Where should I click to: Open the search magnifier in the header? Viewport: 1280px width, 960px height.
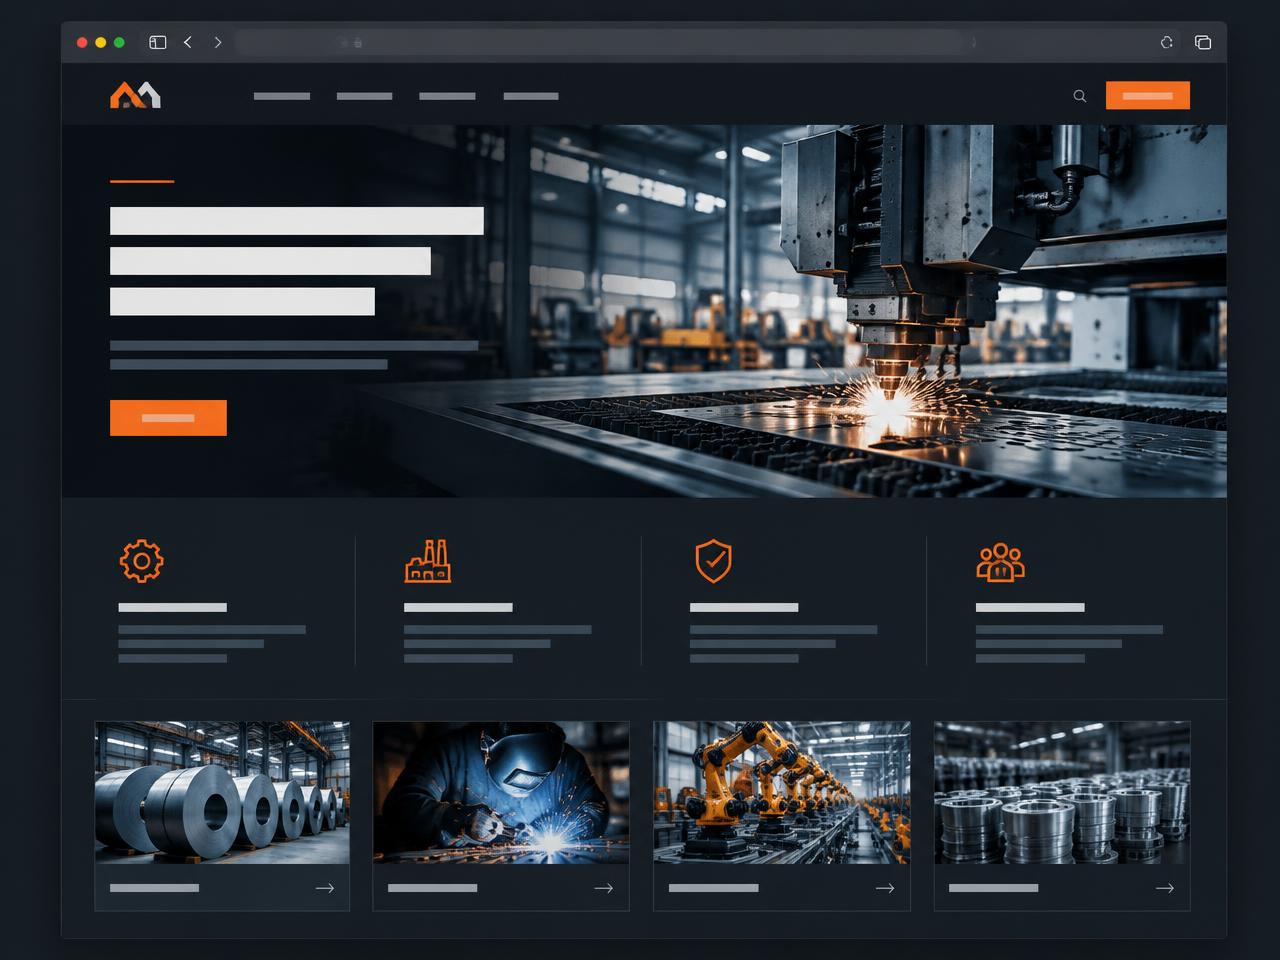1080,96
